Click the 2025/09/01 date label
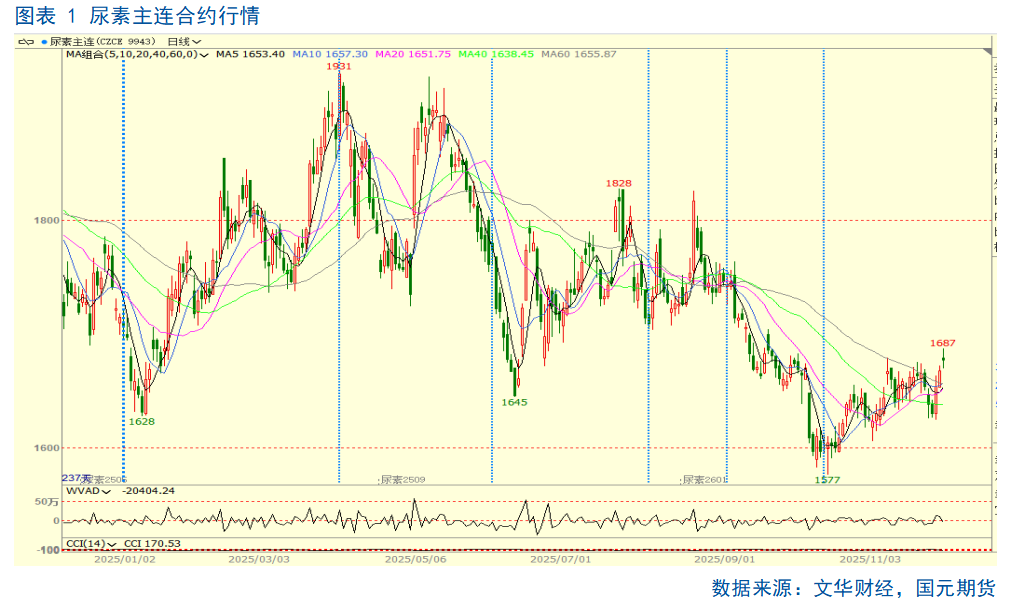This screenshot has width=1009, height=615. 725,559
